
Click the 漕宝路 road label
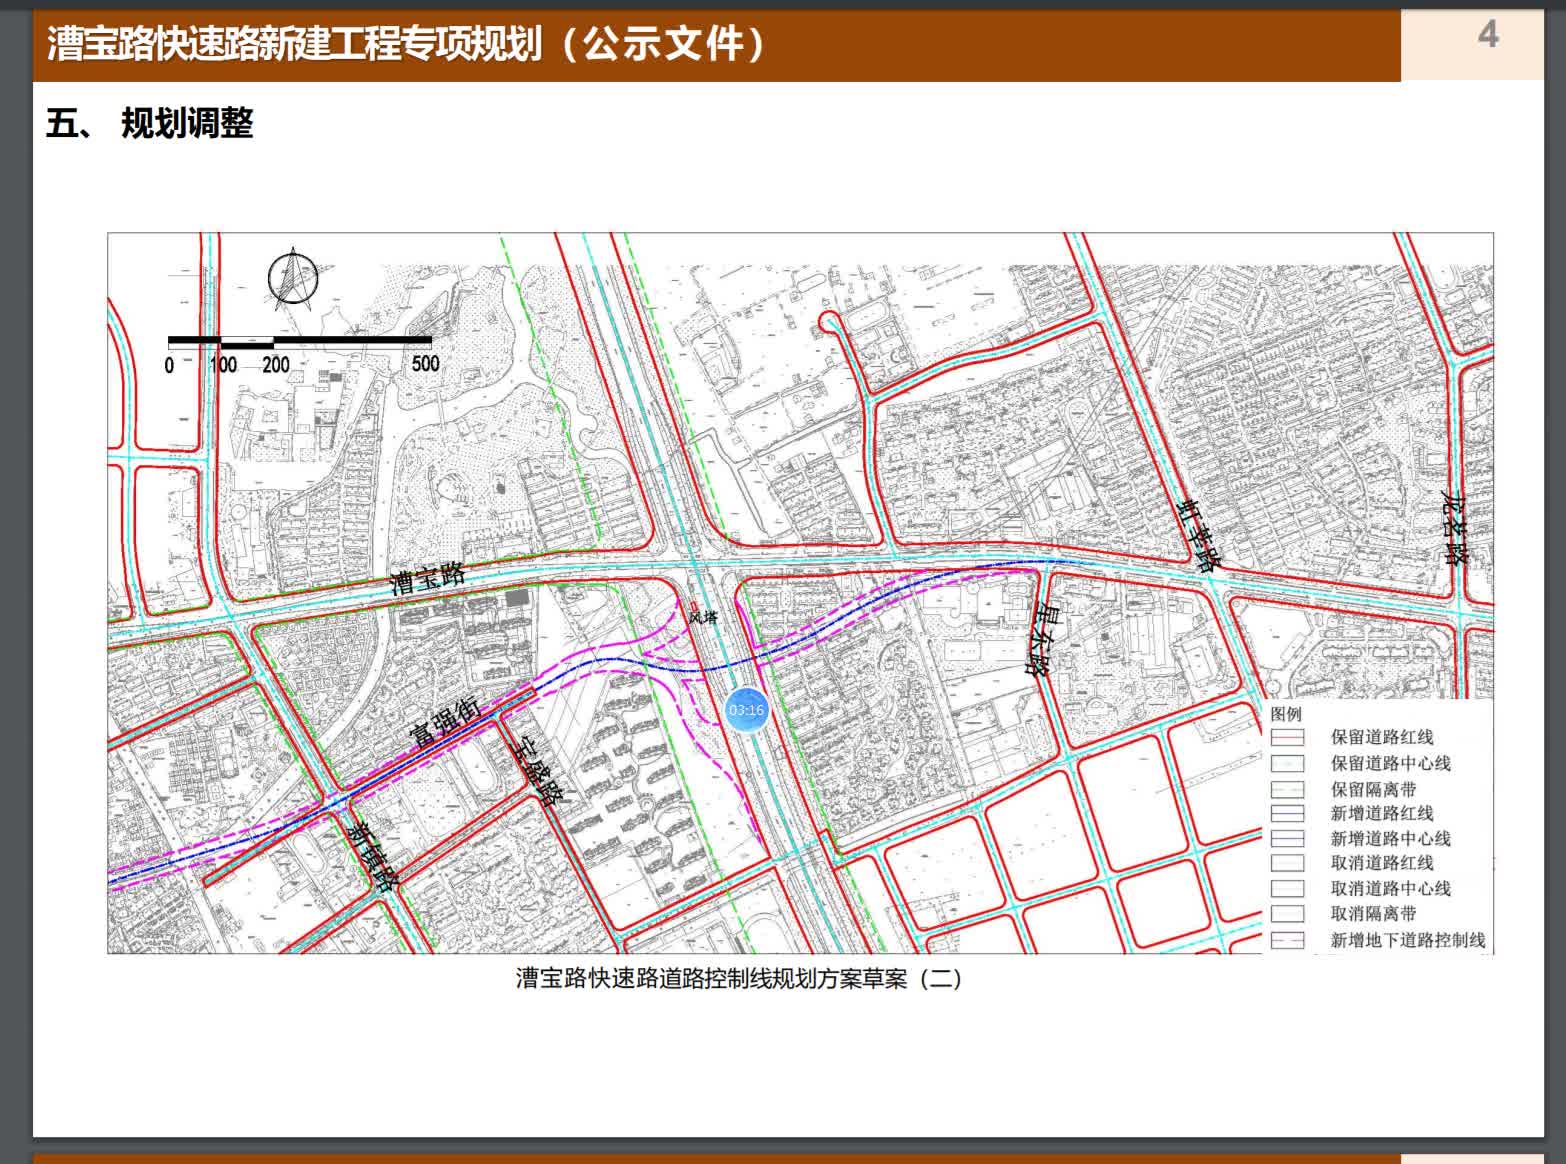[x=428, y=578]
